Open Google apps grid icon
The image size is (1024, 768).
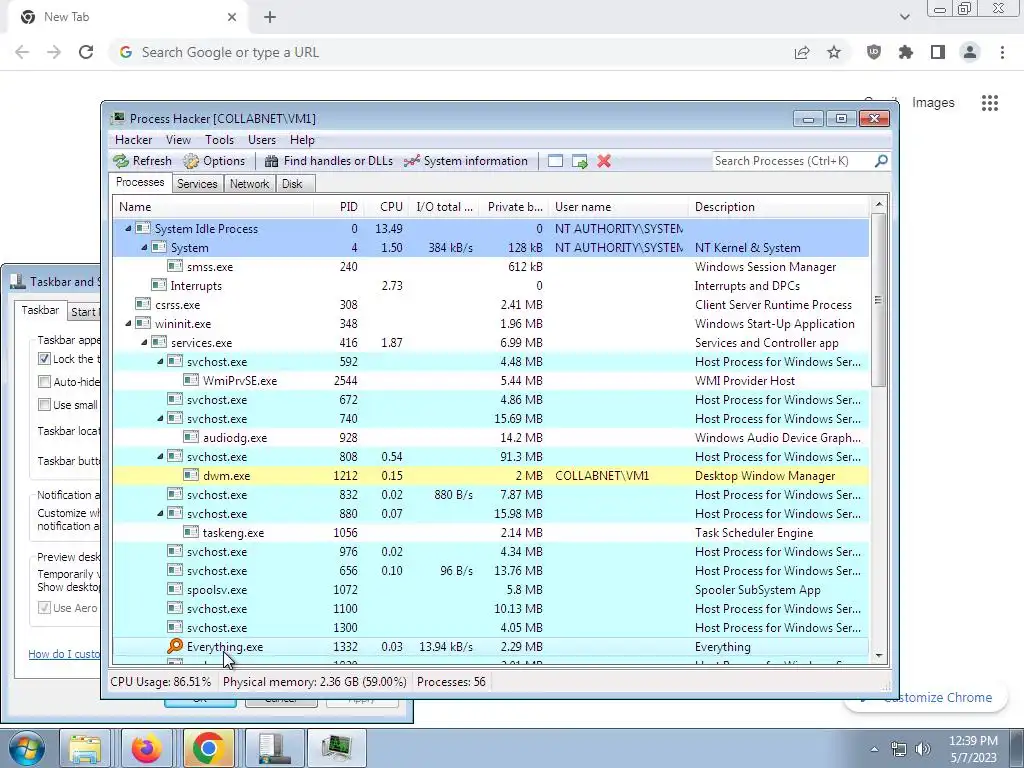(990, 103)
